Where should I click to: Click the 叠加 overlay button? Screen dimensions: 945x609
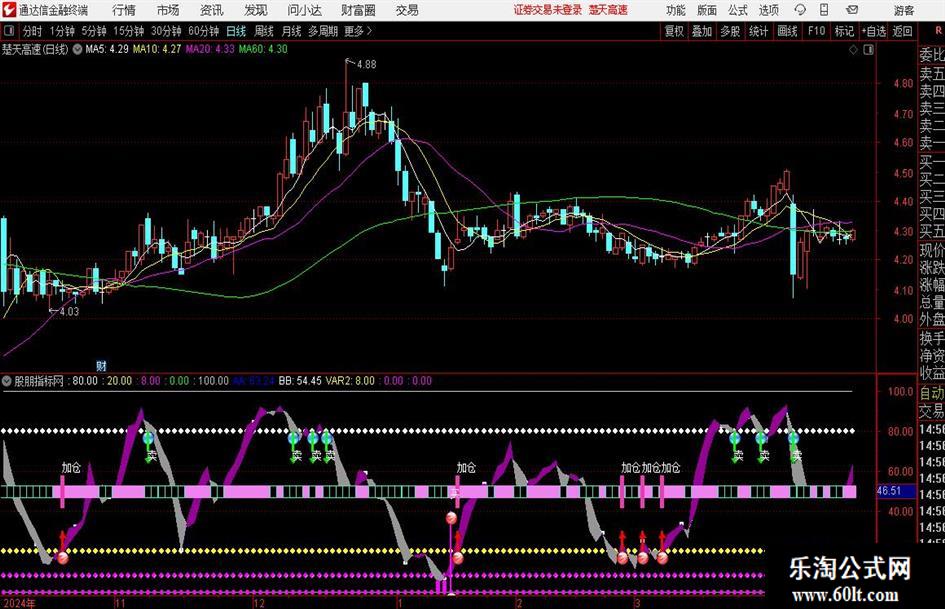(702, 31)
